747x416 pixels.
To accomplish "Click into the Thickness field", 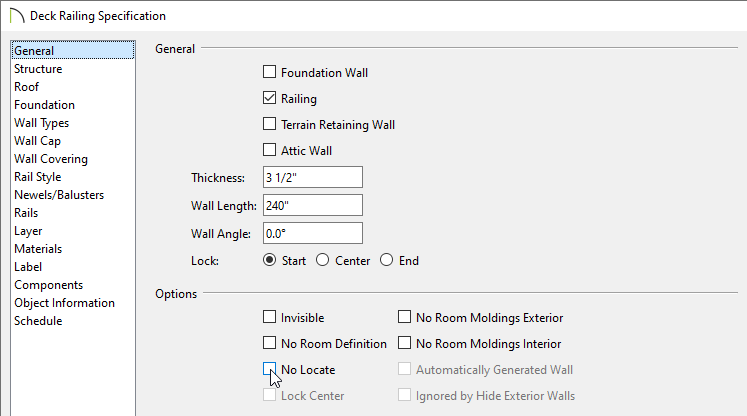I will pos(313,177).
